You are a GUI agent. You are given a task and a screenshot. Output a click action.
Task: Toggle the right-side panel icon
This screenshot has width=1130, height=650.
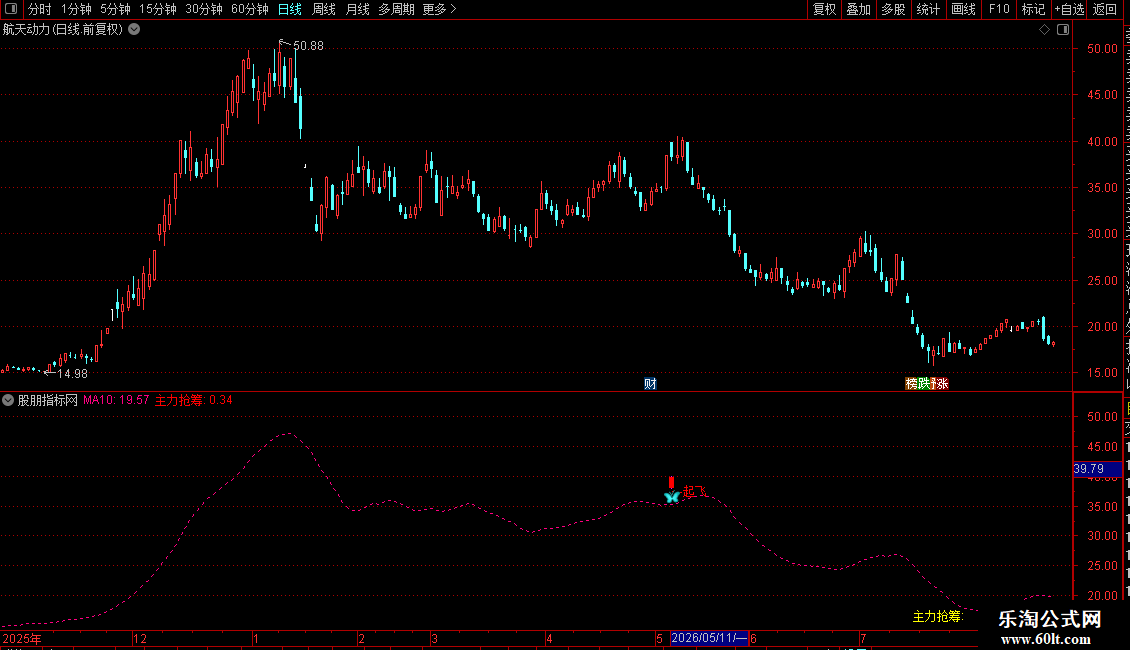1063,30
